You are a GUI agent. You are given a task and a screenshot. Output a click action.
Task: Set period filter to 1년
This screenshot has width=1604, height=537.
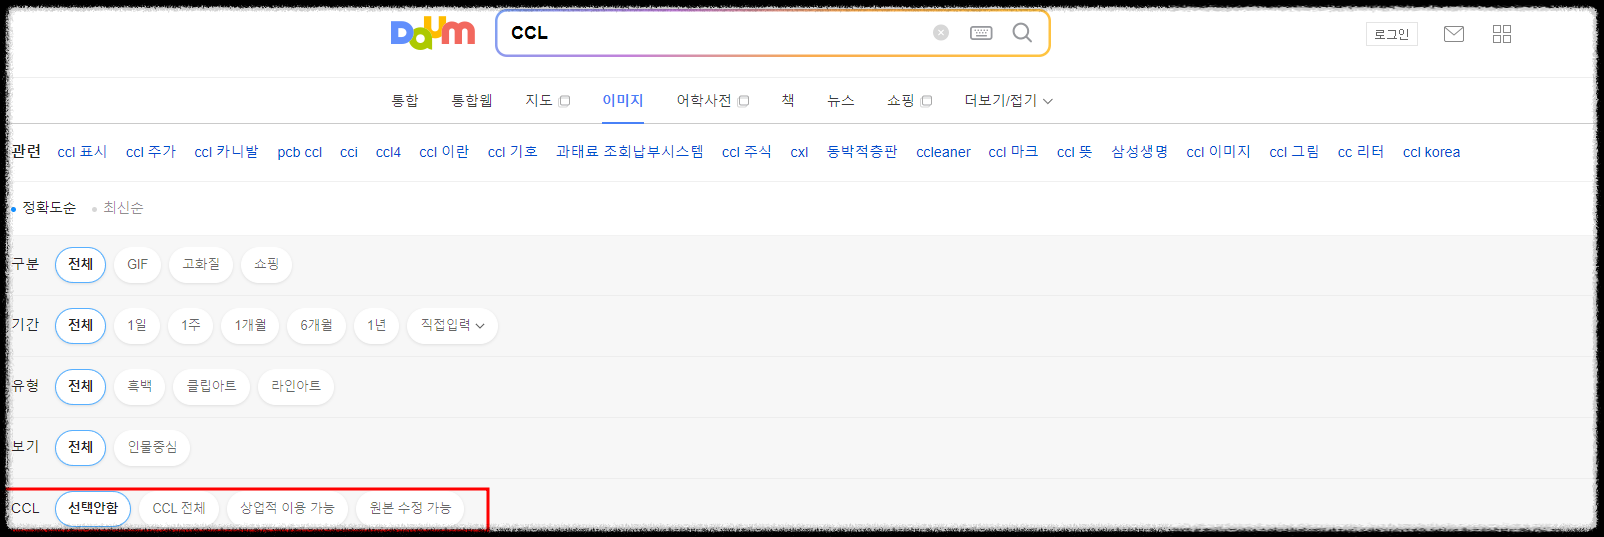click(376, 326)
